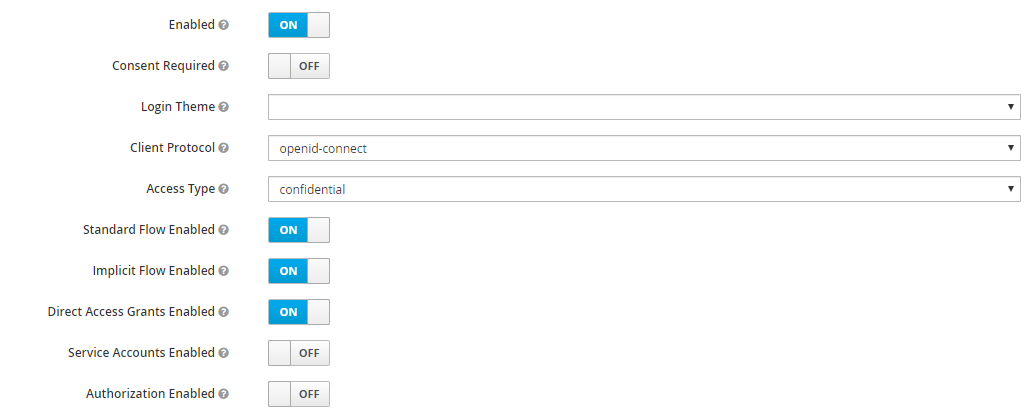Click Client Protocol help icon

[x=224, y=148]
